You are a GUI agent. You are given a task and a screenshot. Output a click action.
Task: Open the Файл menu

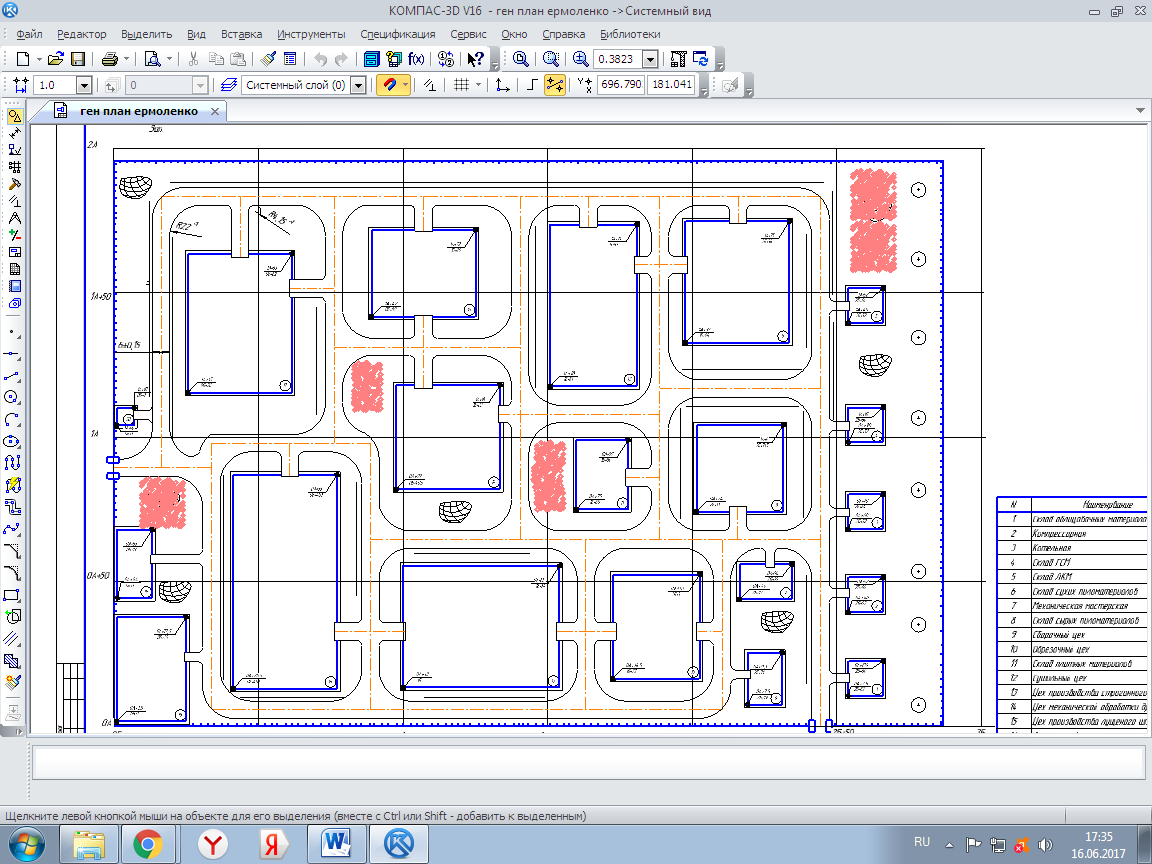29,34
